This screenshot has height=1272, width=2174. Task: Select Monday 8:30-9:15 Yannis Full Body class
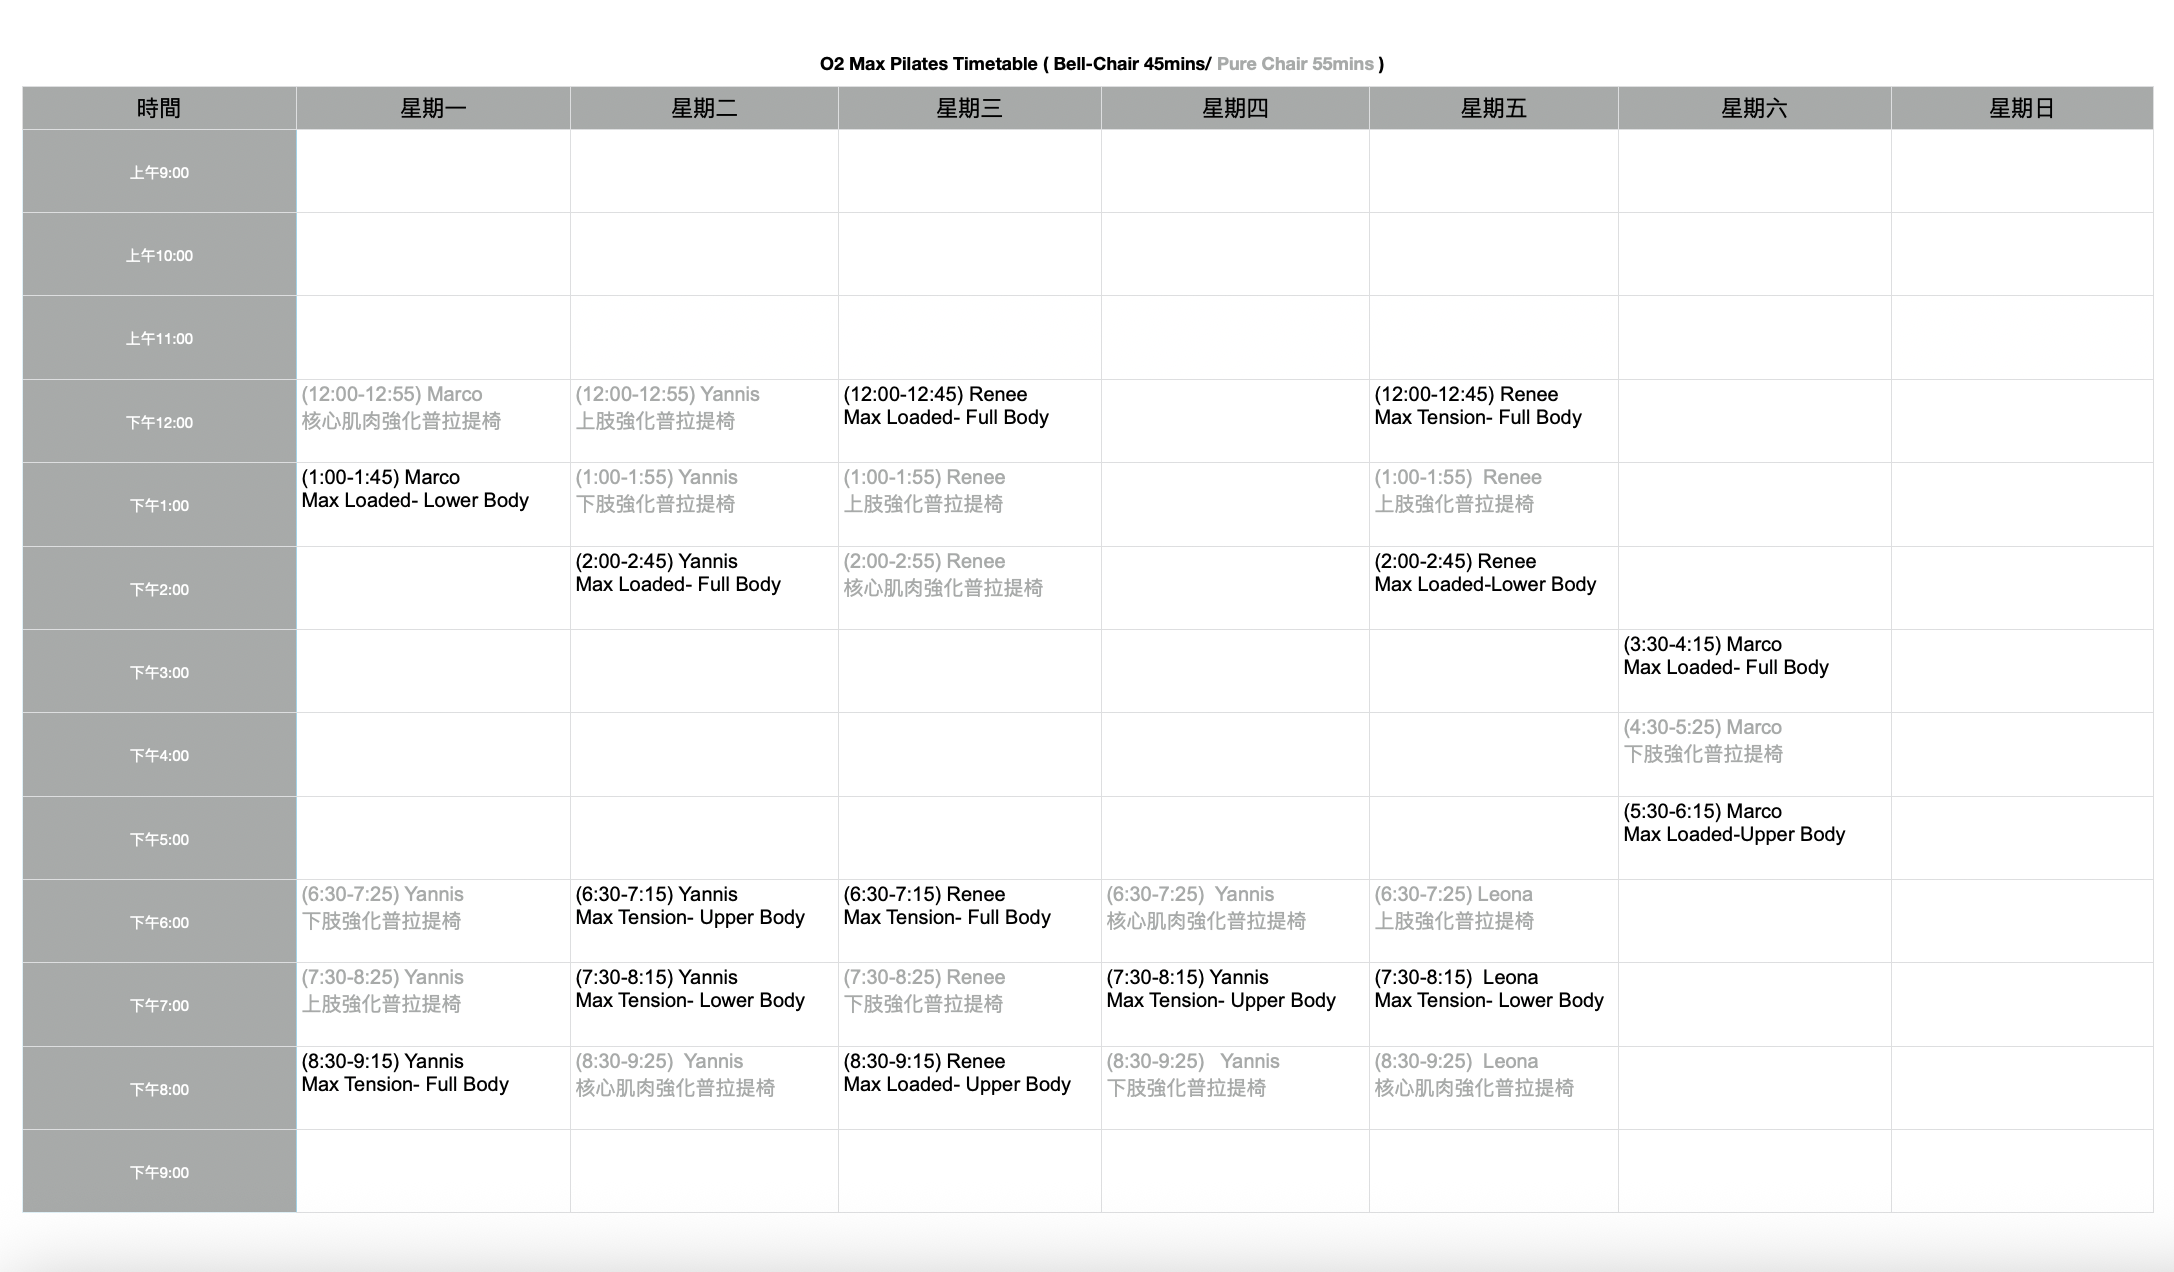click(433, 1088)
